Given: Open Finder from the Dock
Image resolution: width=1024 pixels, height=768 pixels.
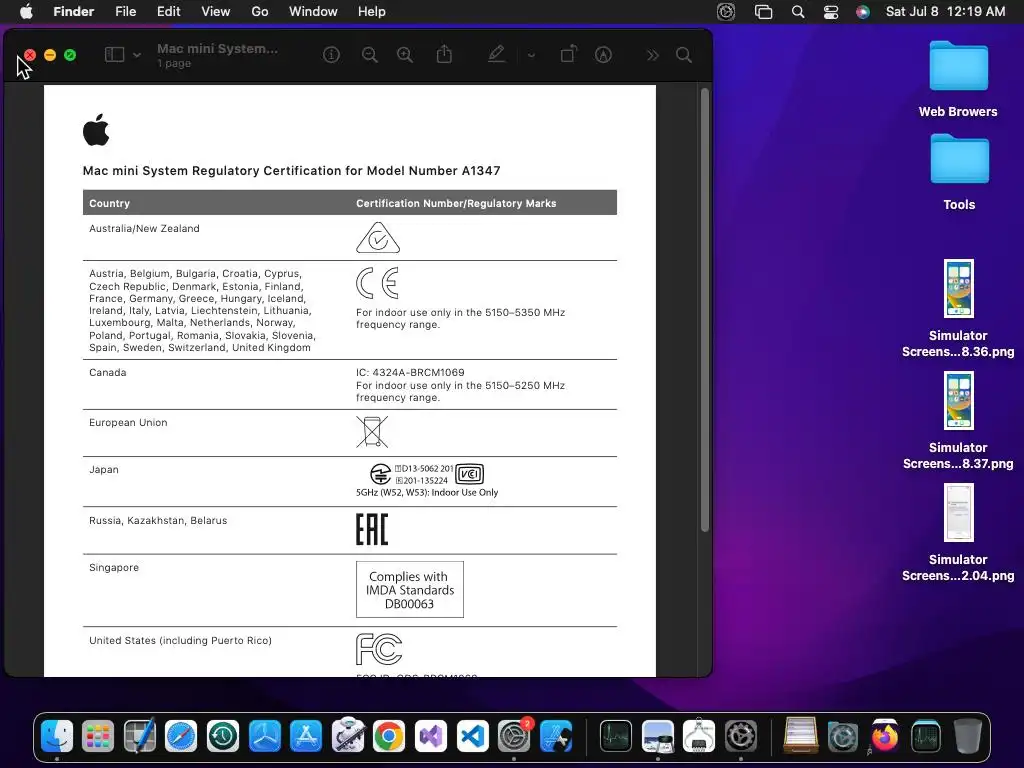Looking at the screenshot, I should point(57,736).
